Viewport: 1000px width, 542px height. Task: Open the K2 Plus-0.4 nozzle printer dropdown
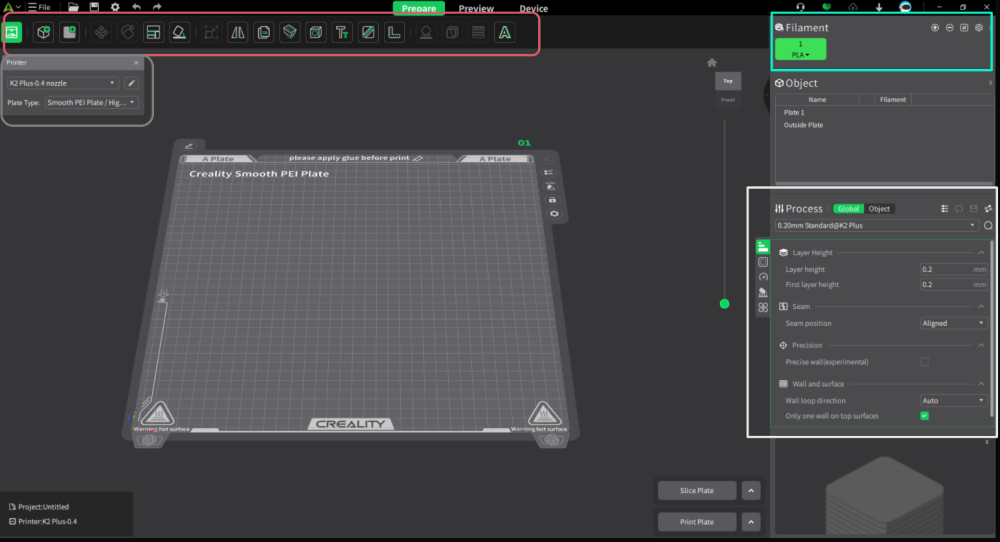[x=62, y=83]
